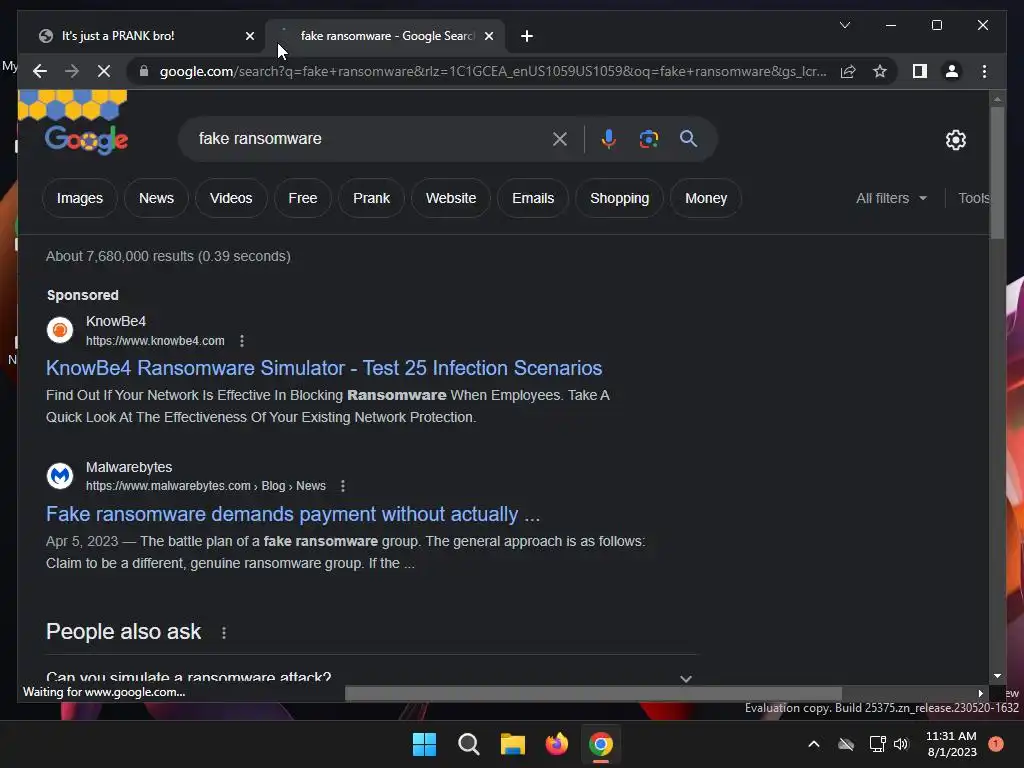
Task: Close the fake ransomware Google Search tab
Action: (488, 36)
